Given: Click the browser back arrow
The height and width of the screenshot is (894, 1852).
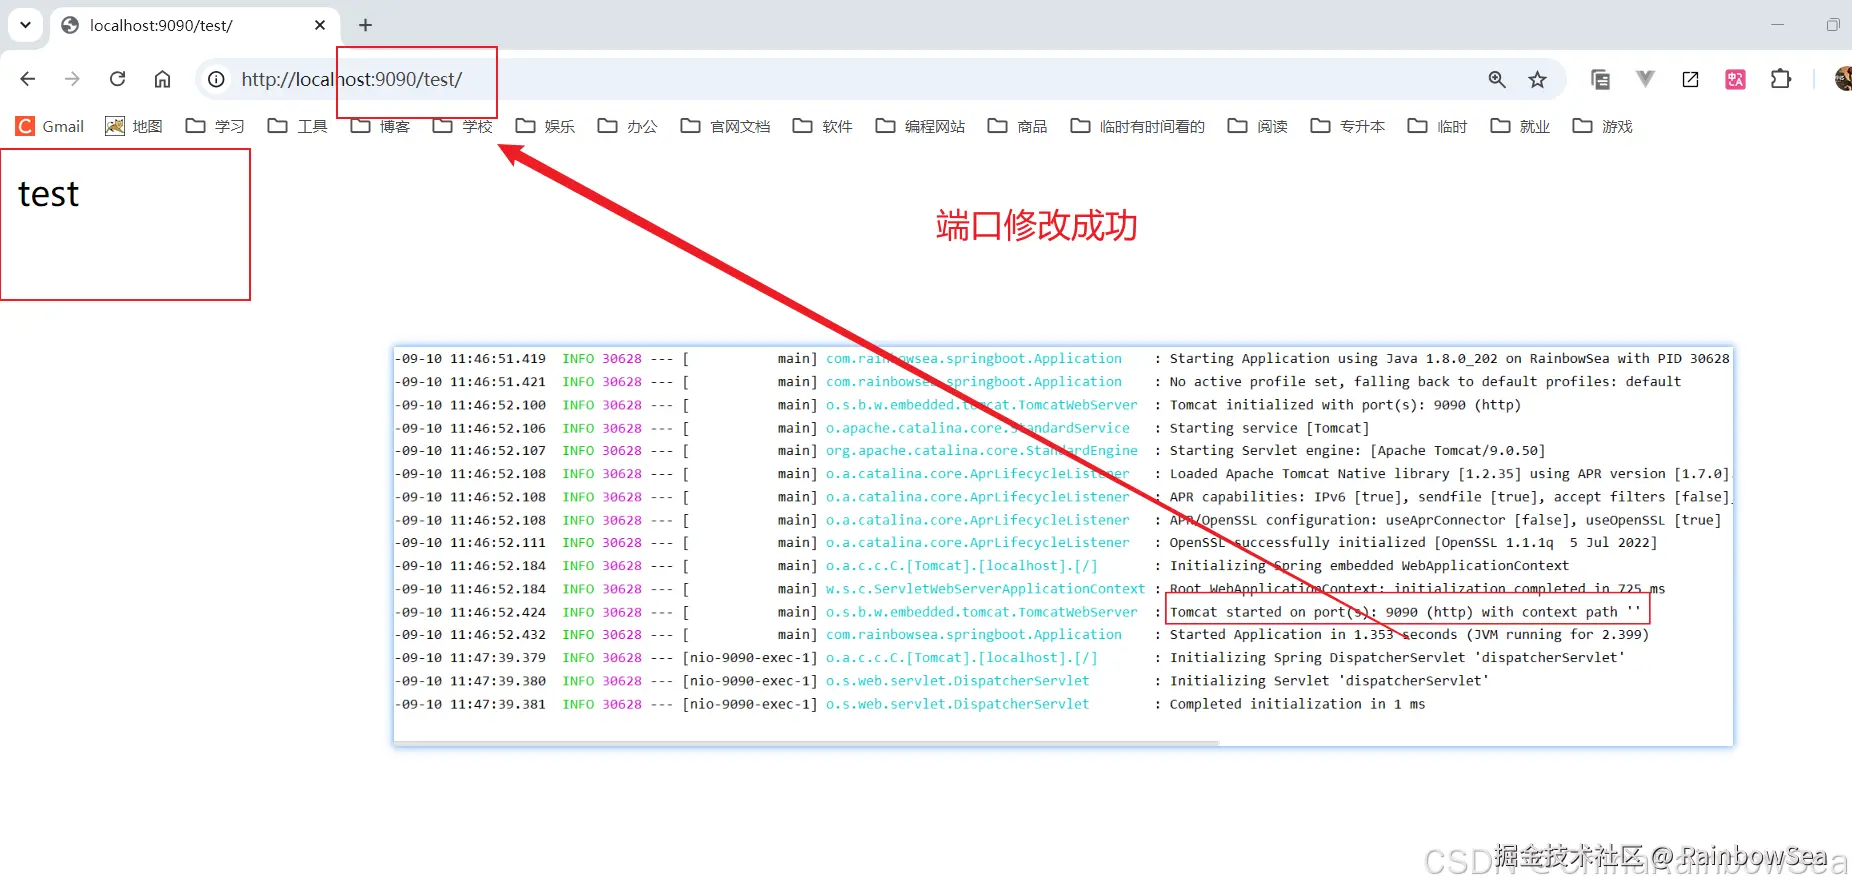Looking at the screenshot, I should pyautogui.click(x=28, y=79).
